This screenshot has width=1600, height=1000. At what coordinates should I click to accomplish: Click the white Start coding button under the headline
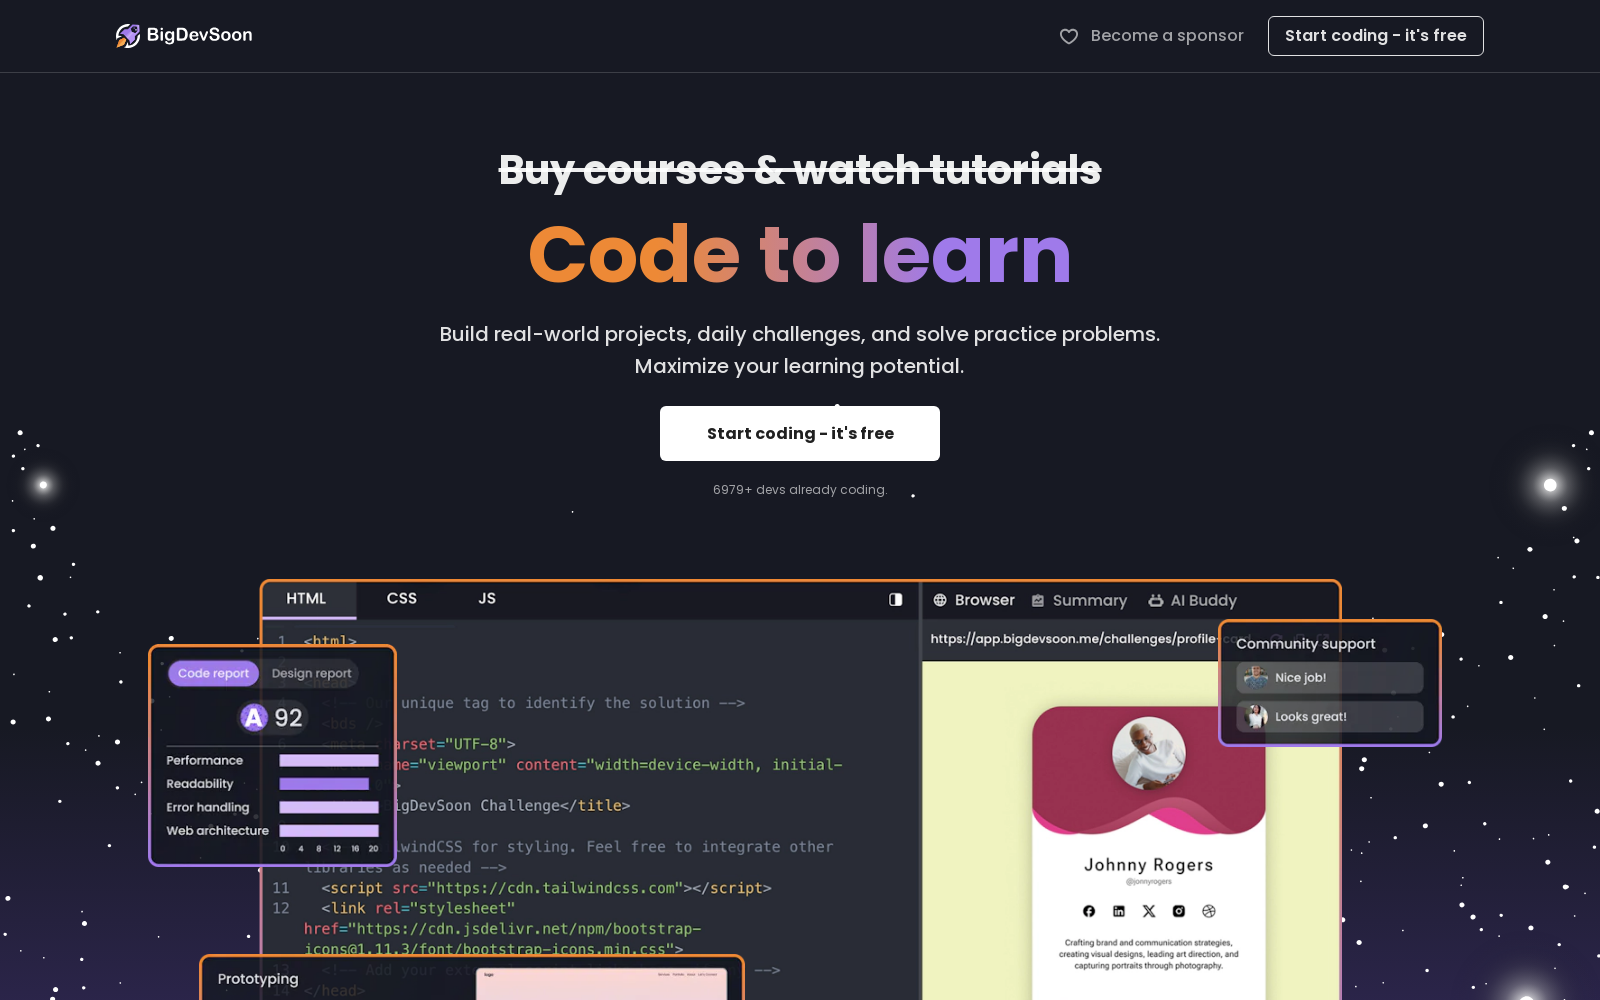[800, 433]
